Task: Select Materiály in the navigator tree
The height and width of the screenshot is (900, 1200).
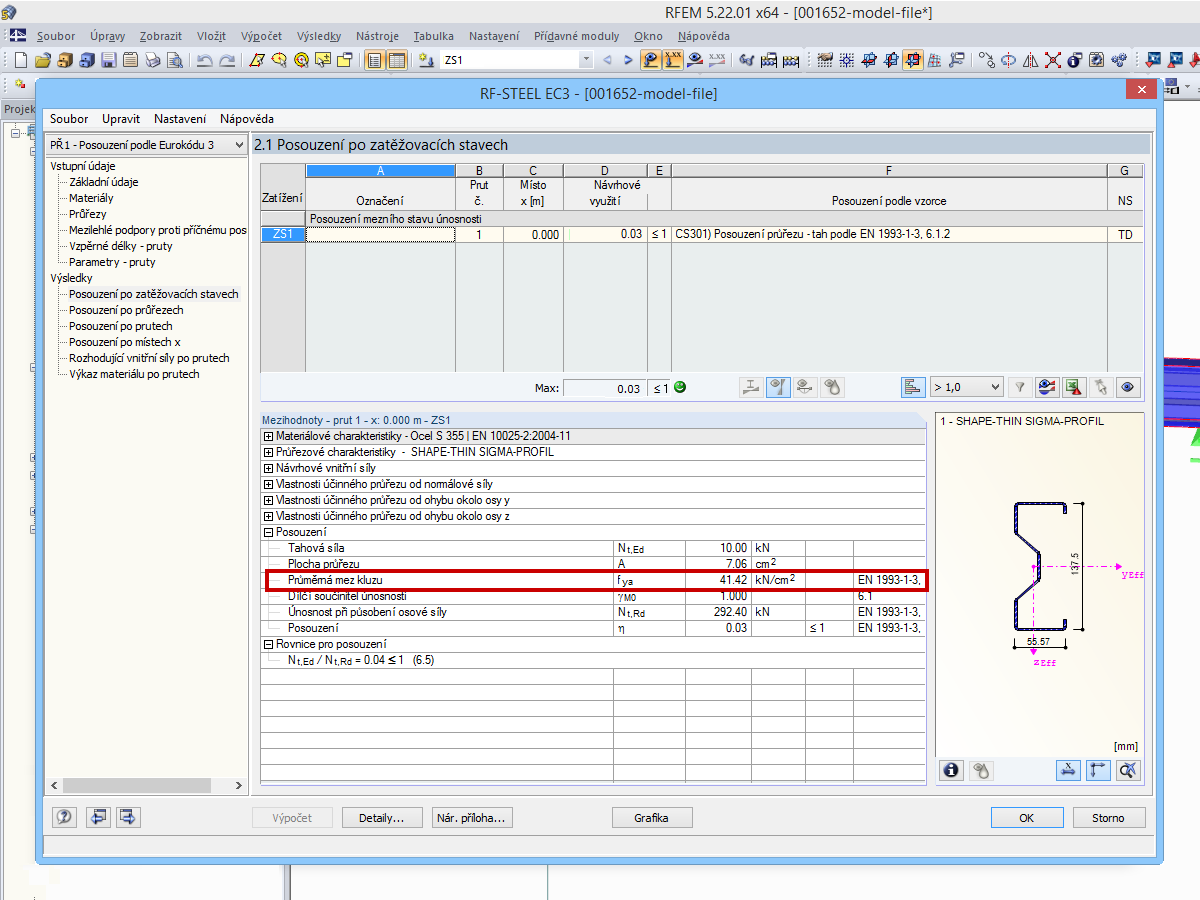Action: point(91,198)
